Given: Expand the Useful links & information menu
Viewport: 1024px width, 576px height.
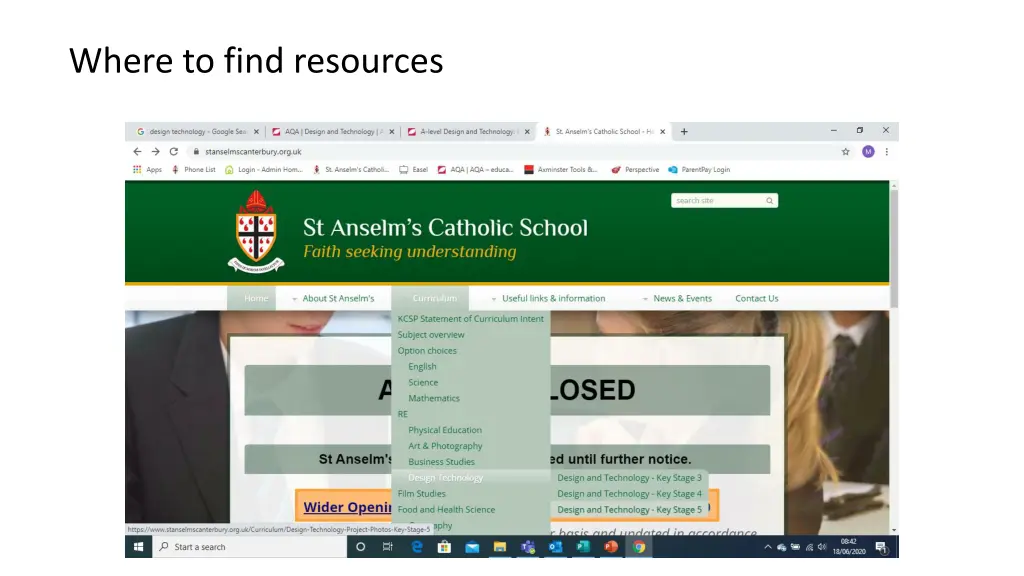Looking at the screenshot, I should tap(553, 298).
